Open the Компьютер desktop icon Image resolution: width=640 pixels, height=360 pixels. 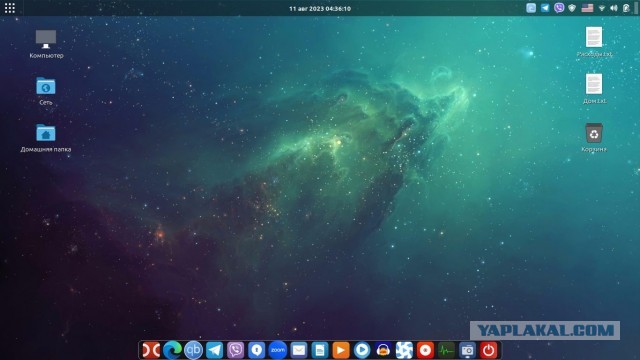click(x=46, y=44)
